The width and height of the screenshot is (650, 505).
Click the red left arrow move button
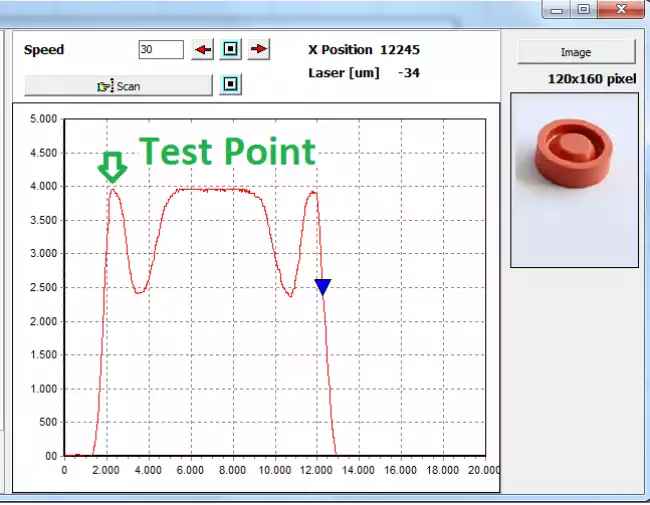(x=203, y=50)
